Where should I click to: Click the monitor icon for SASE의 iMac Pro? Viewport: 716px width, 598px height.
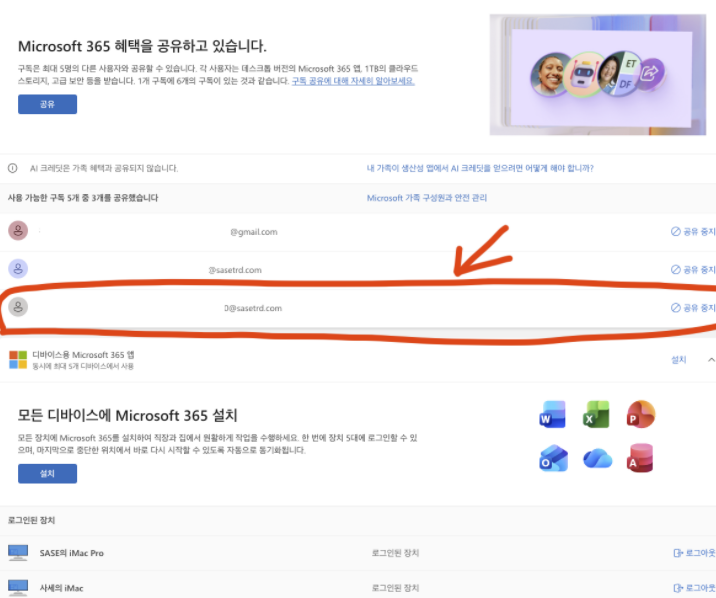(18, 552)
